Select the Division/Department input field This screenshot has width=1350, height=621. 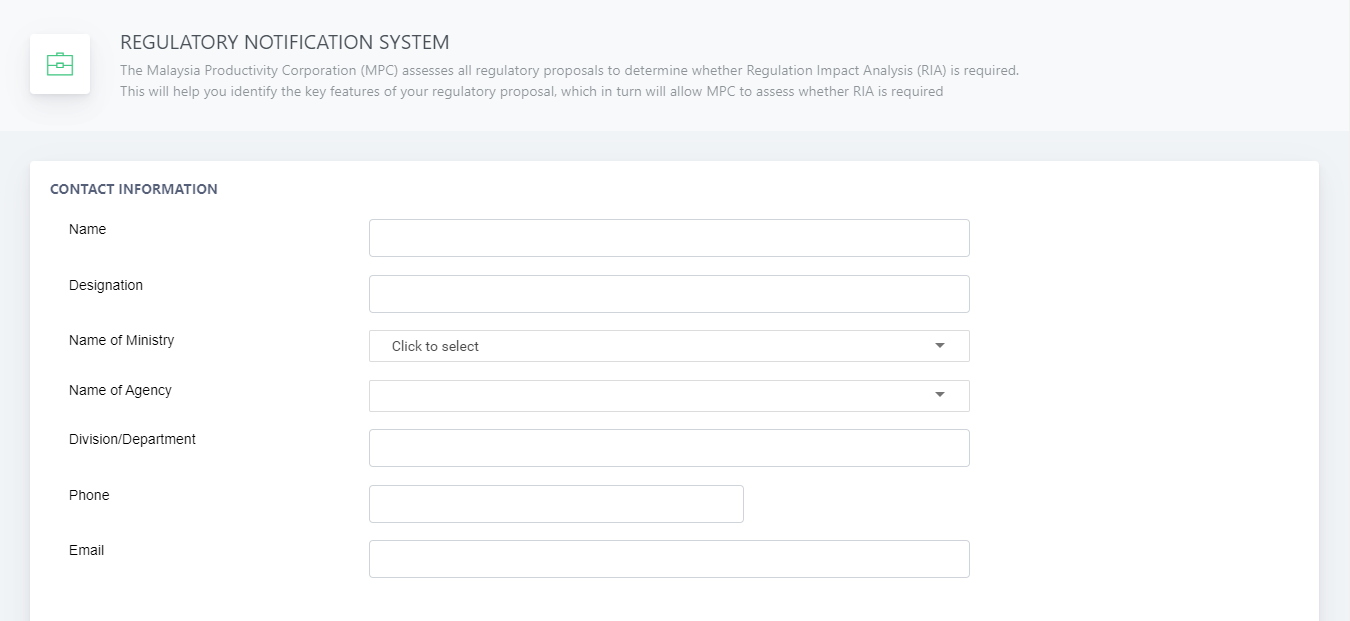click(x=669, y=448)
